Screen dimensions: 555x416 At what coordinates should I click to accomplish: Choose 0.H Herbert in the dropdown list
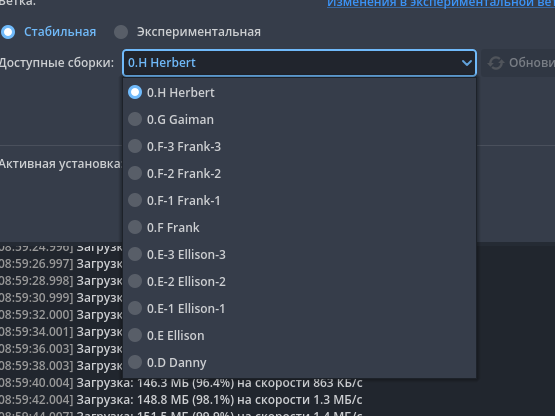point(299,92)
